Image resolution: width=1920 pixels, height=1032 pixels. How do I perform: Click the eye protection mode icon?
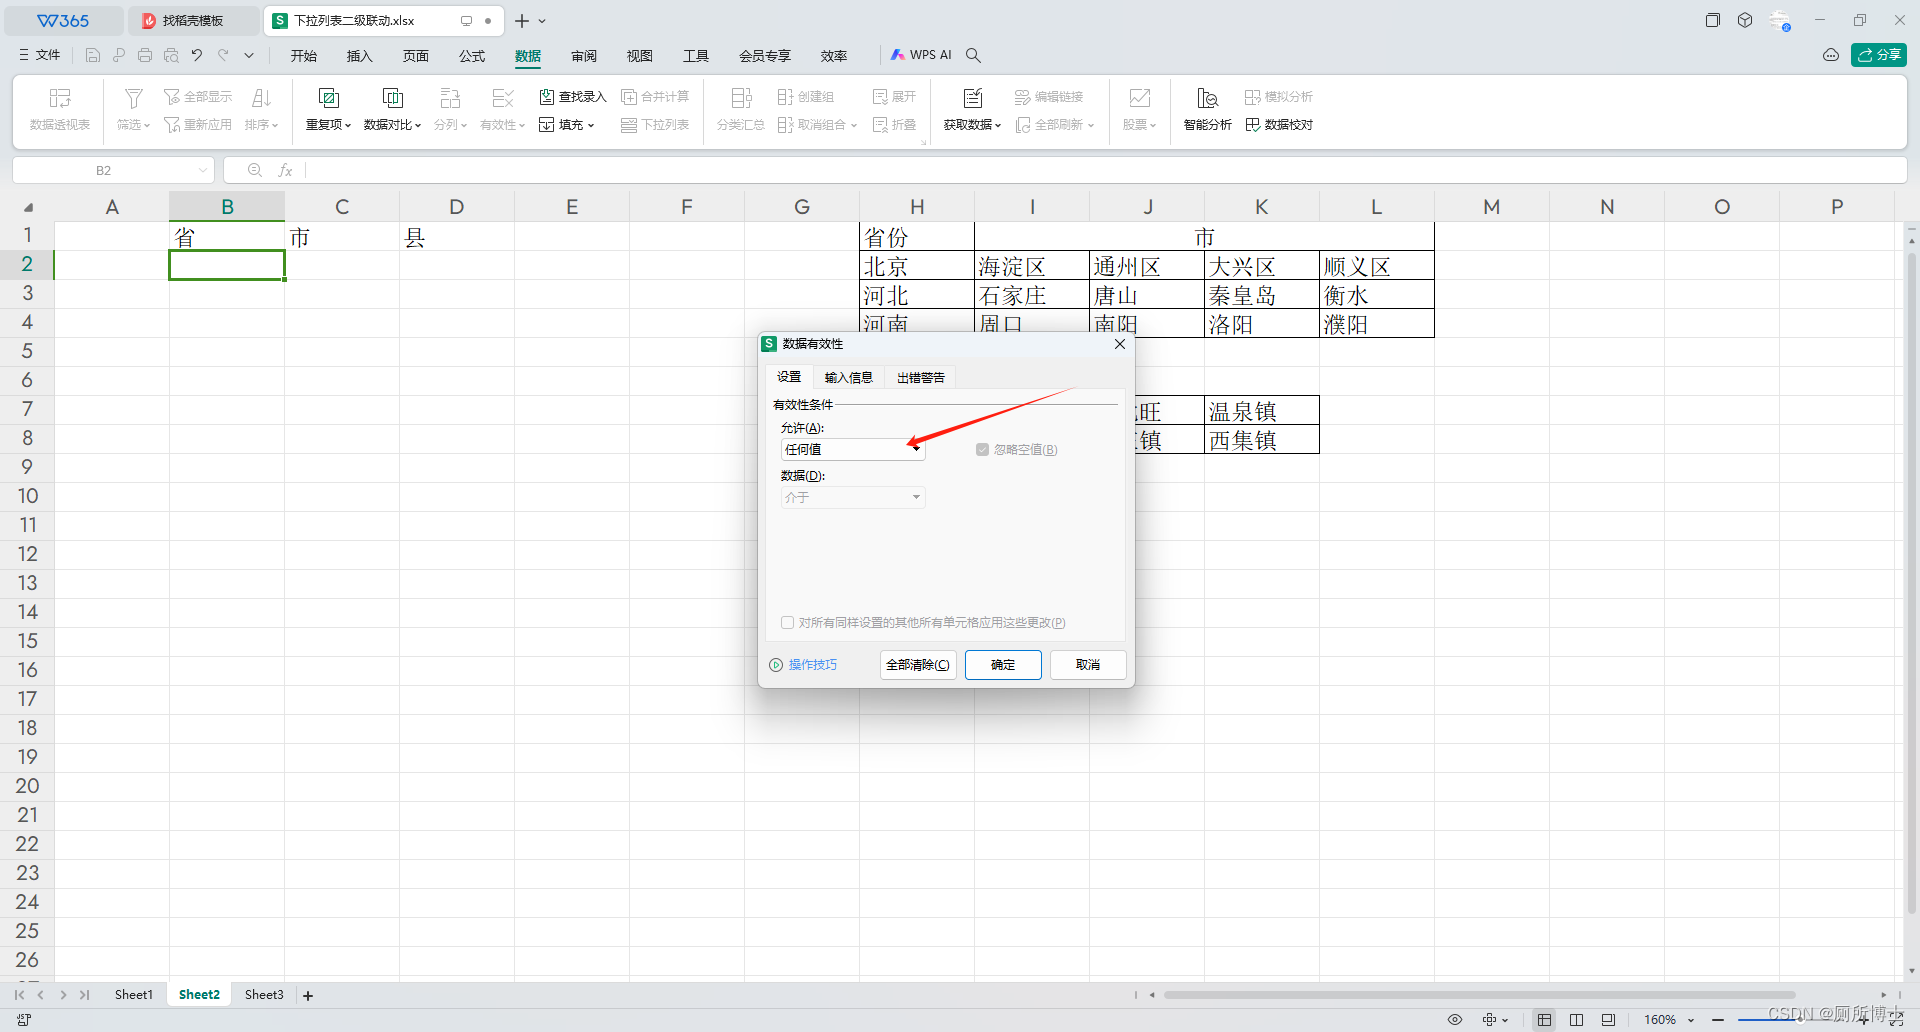coord(1455,1020)
